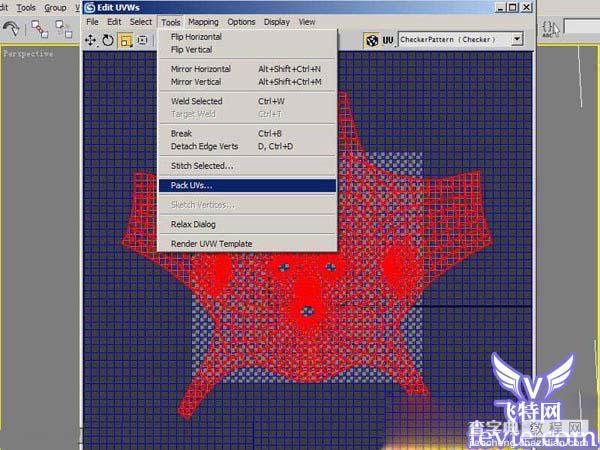Choose Pack UVs... menu entry
Image resolution: width=600 pixels, height=450 pixels.
(247, 186)
